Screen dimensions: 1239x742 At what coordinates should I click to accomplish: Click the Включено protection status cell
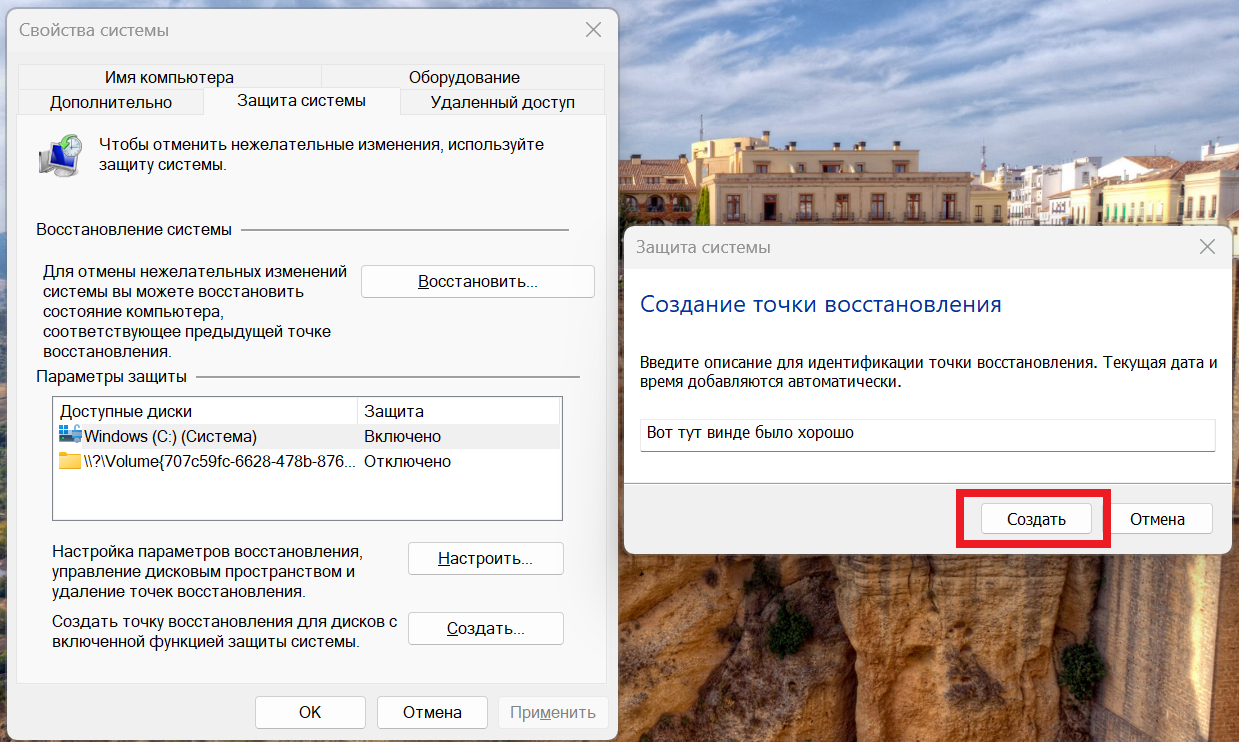click(x=402, y=436)
